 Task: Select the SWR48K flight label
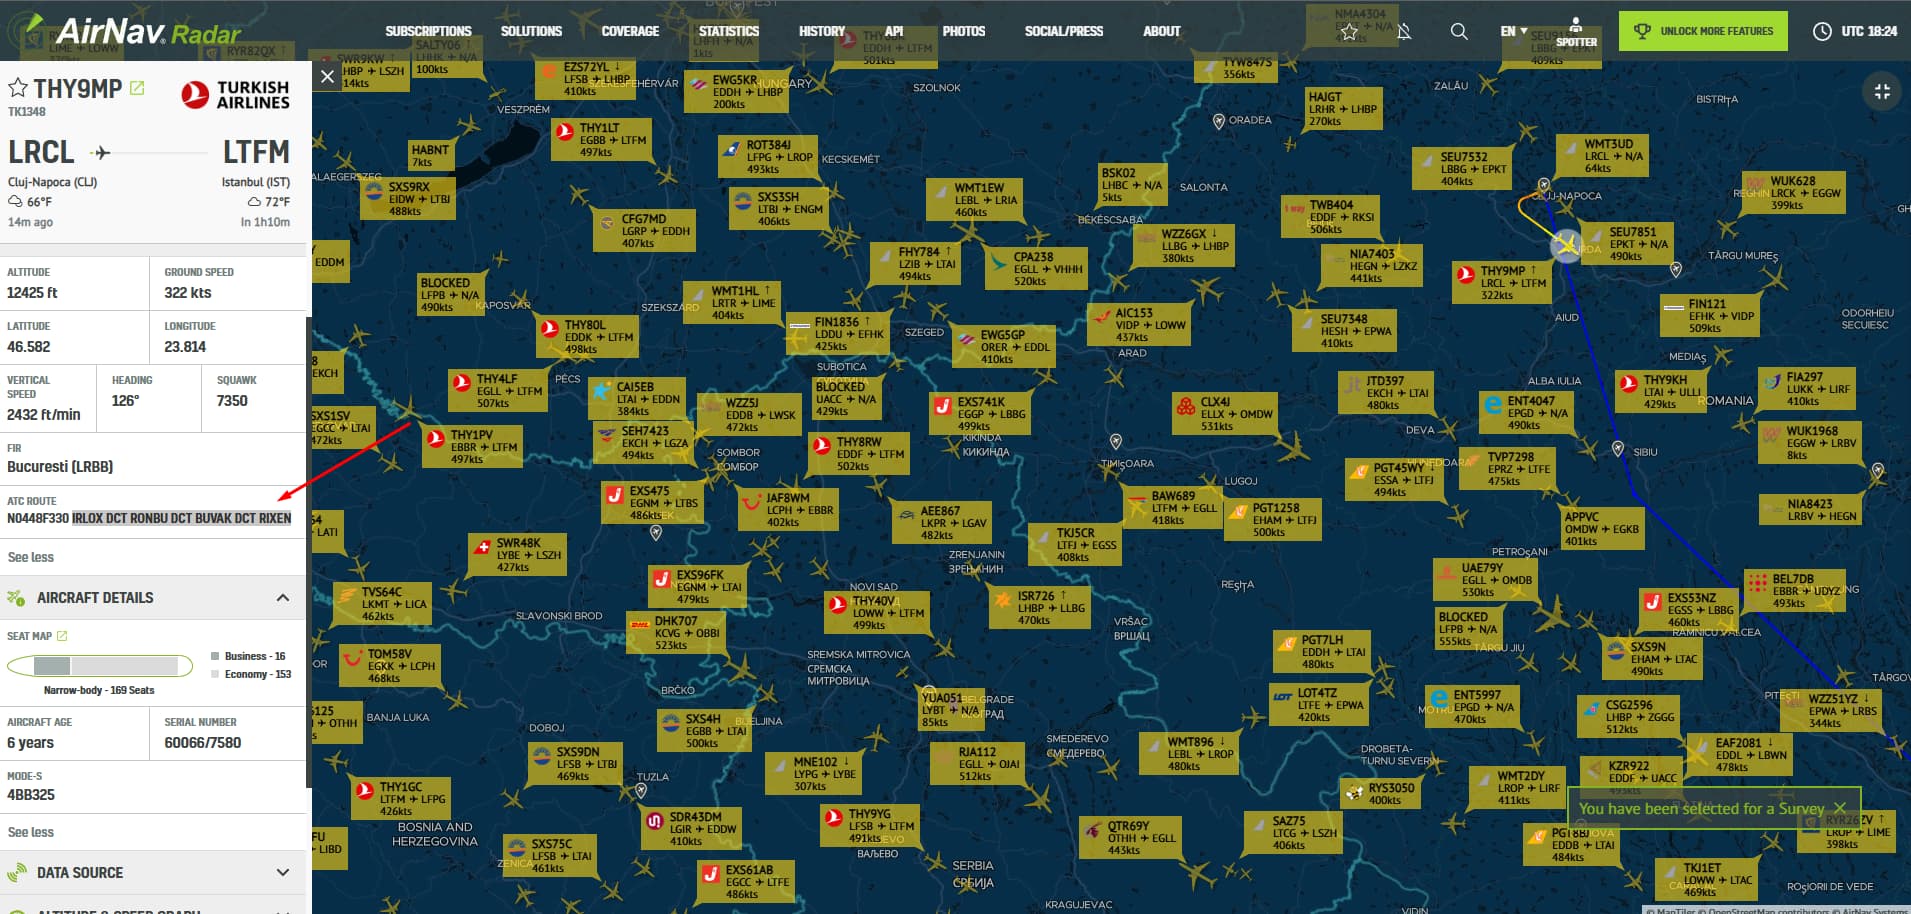tap(517, 555)
